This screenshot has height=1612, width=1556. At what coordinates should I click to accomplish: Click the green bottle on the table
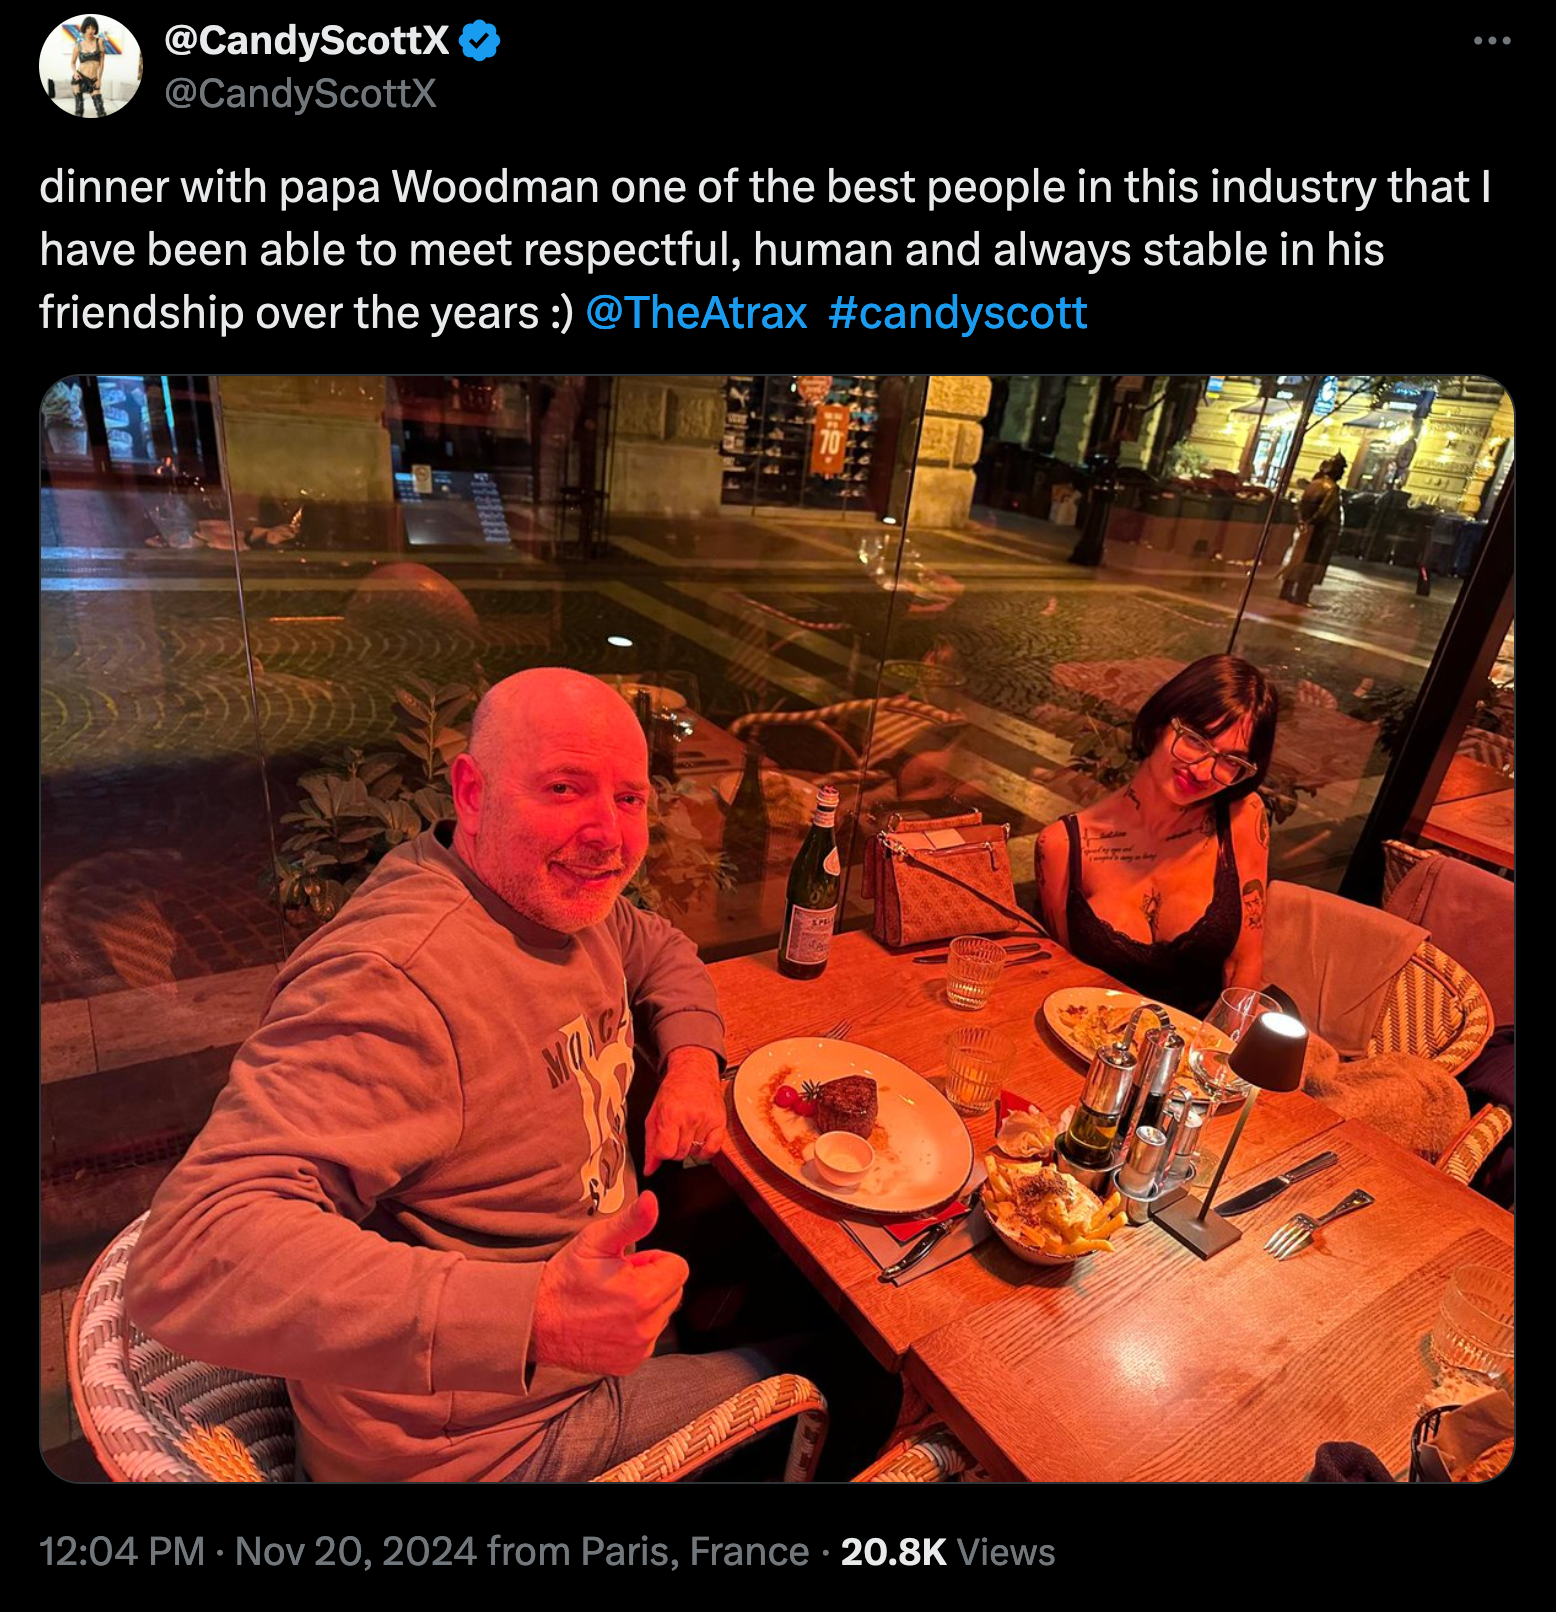click(x=810, y=883)
